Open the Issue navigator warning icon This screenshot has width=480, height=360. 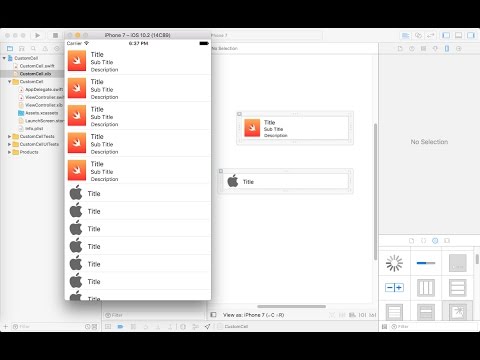point(45,49)
